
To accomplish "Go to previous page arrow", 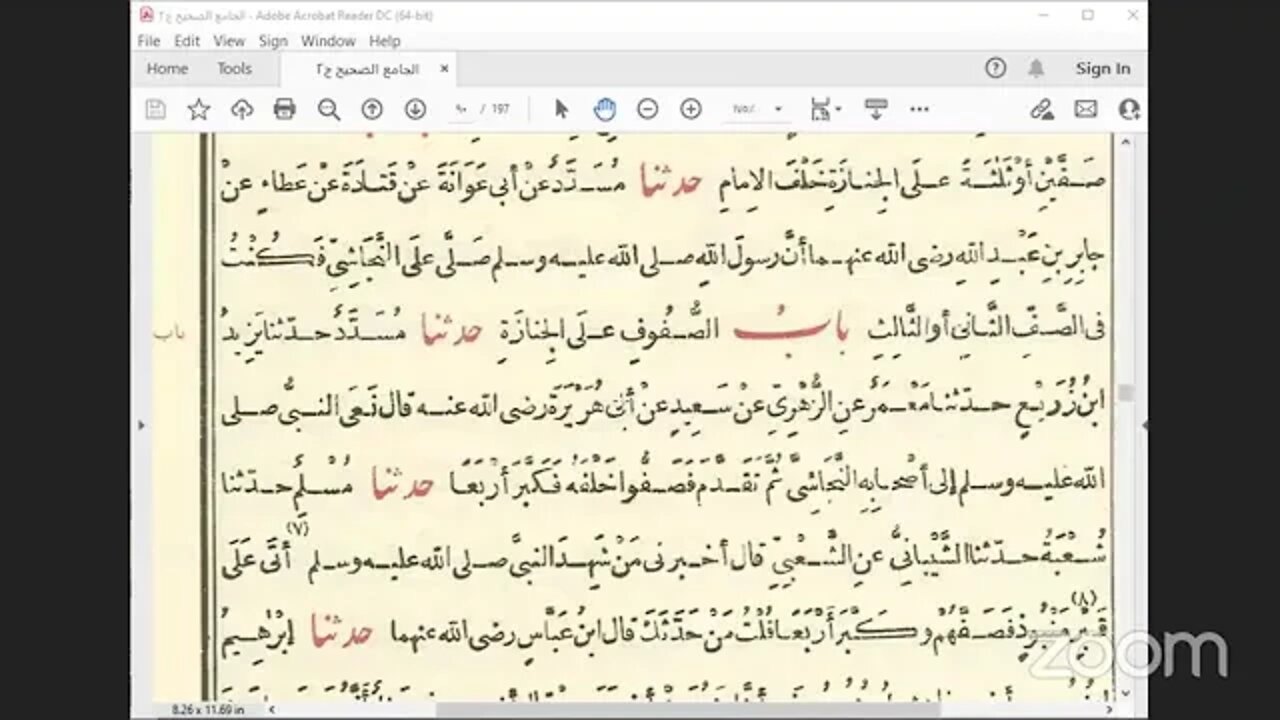I will coord(372,109).
